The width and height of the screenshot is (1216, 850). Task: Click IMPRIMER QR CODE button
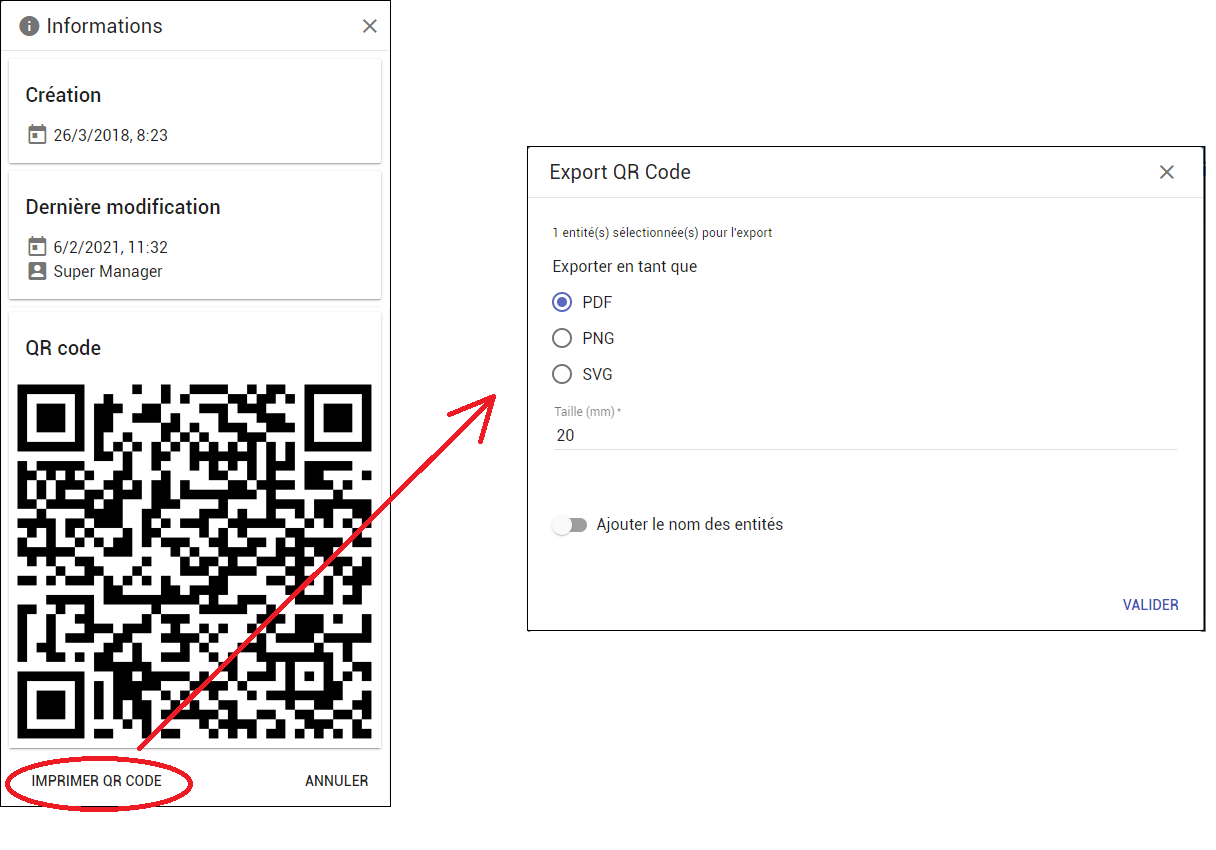pos(96,781)
